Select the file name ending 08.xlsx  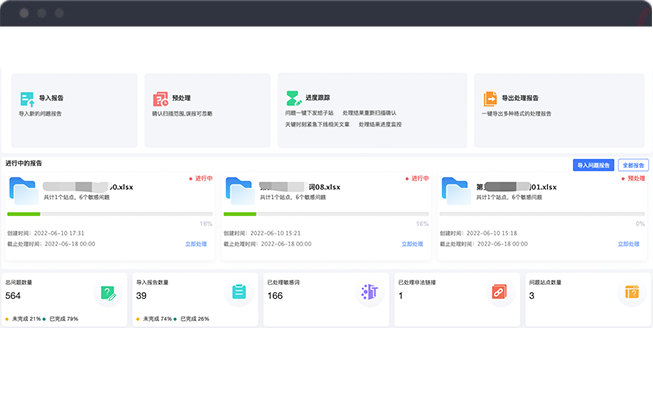click(x=300, y=187)
